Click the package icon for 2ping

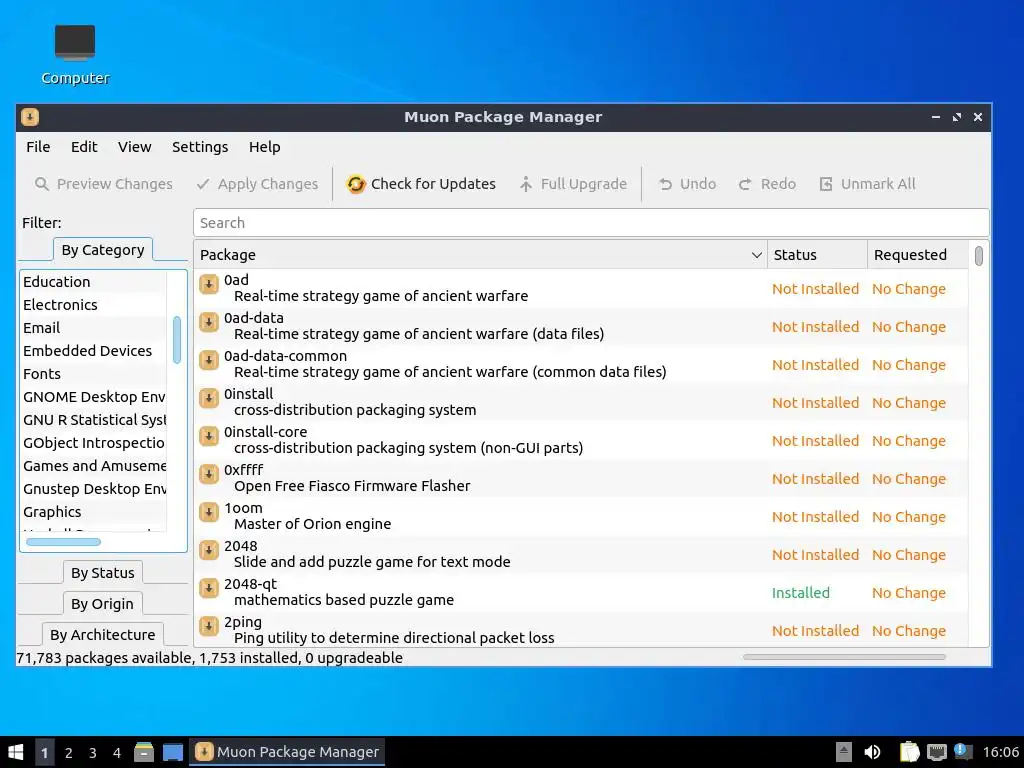(x=208, y=626)
